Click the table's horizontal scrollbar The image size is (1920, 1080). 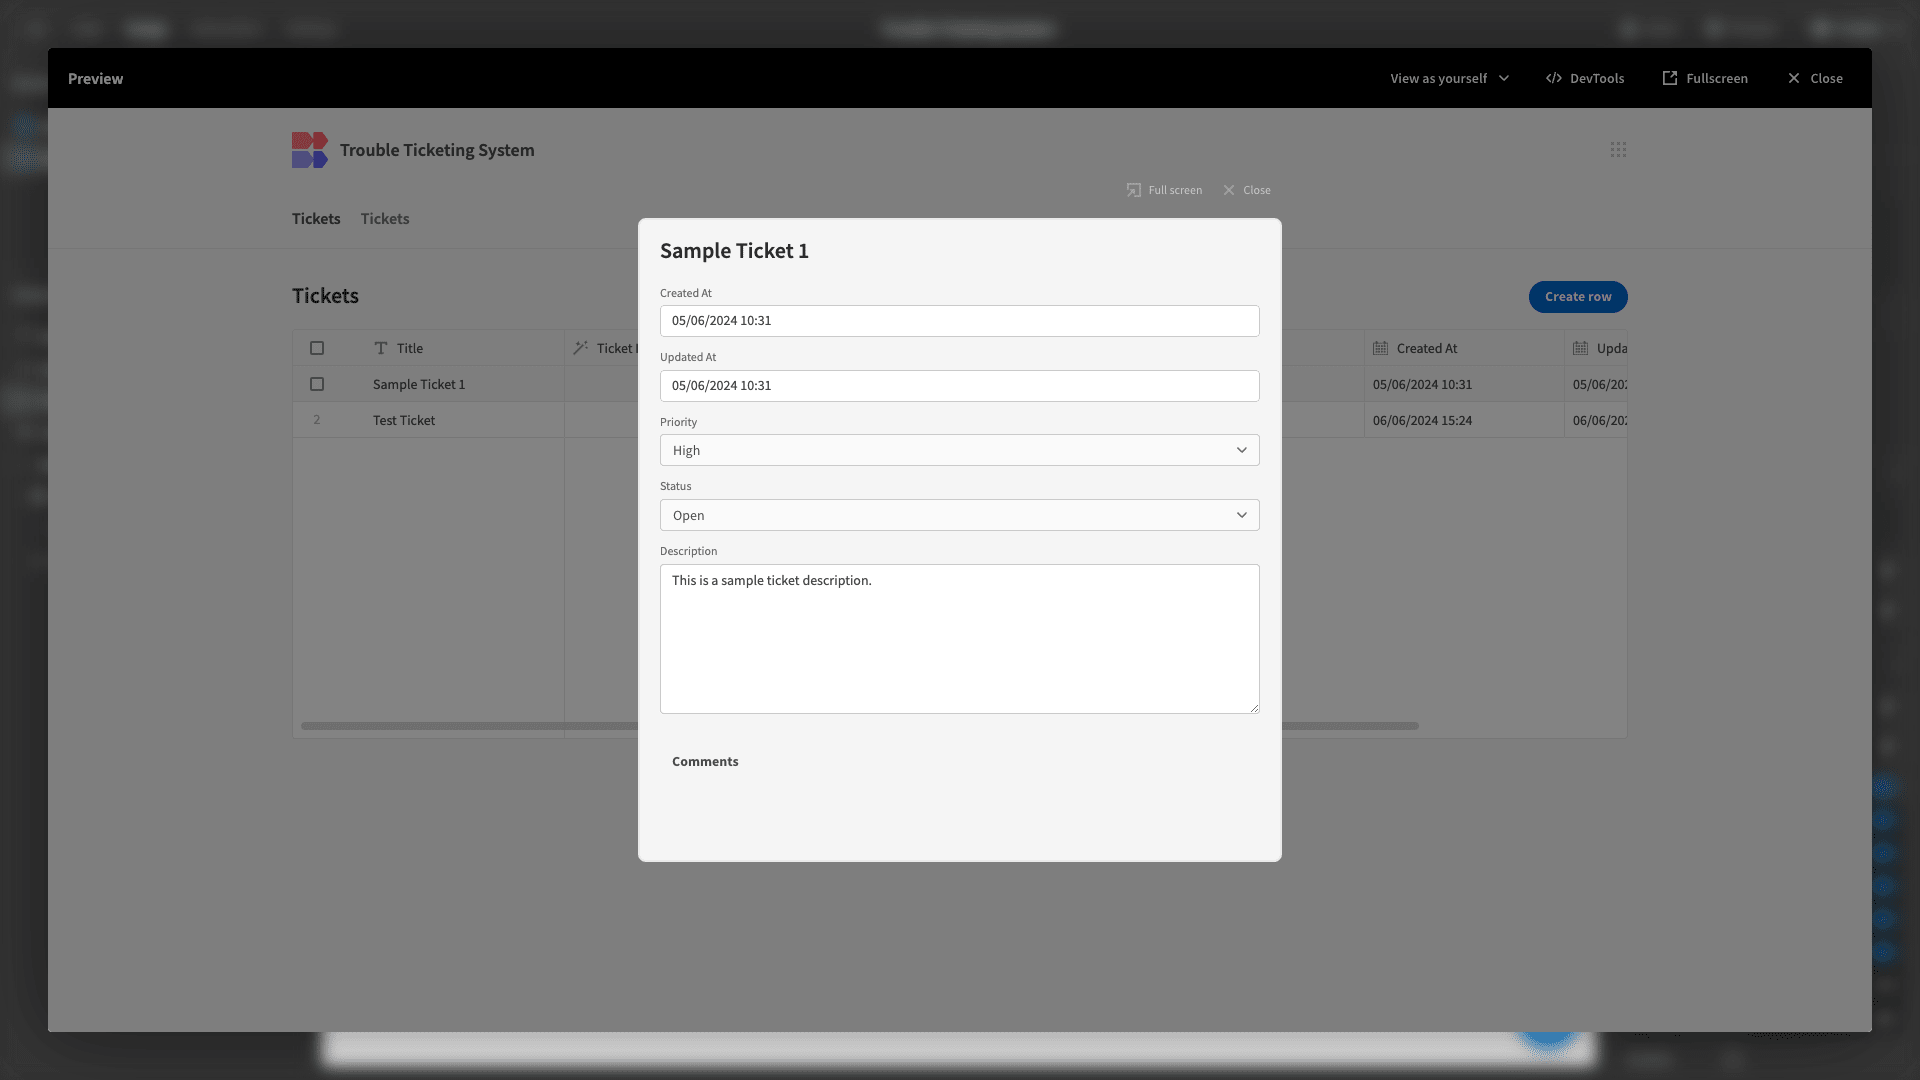tap(860, 726)
